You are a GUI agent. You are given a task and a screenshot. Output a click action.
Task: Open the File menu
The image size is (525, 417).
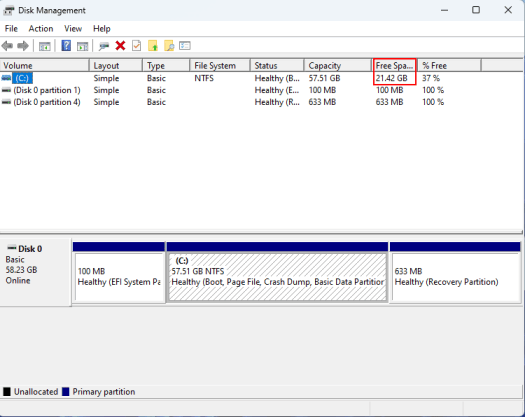coord(11,29)
